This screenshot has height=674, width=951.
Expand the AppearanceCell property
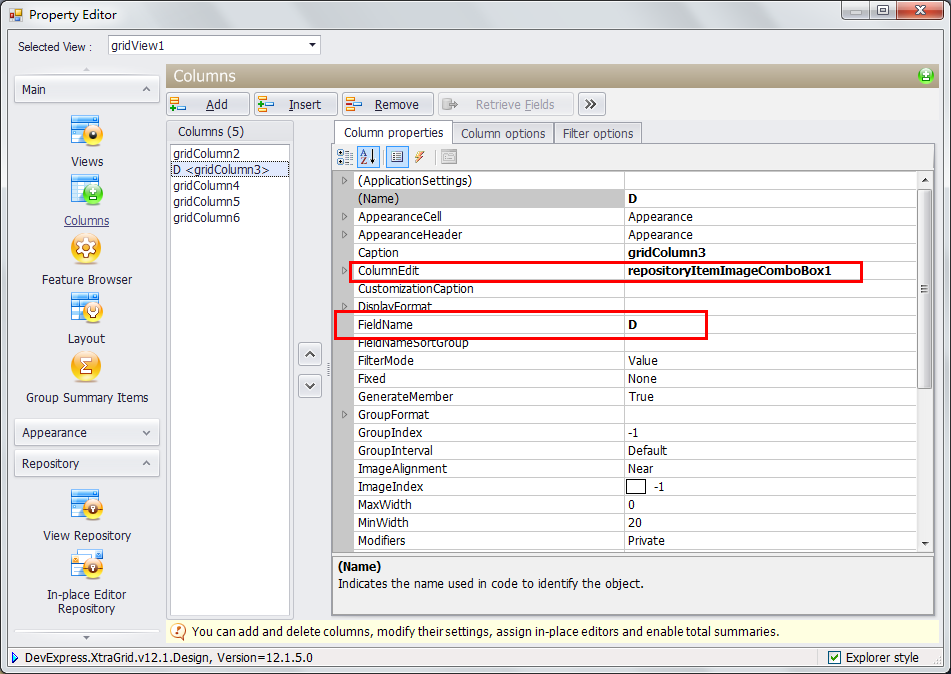tap(344, 217)
